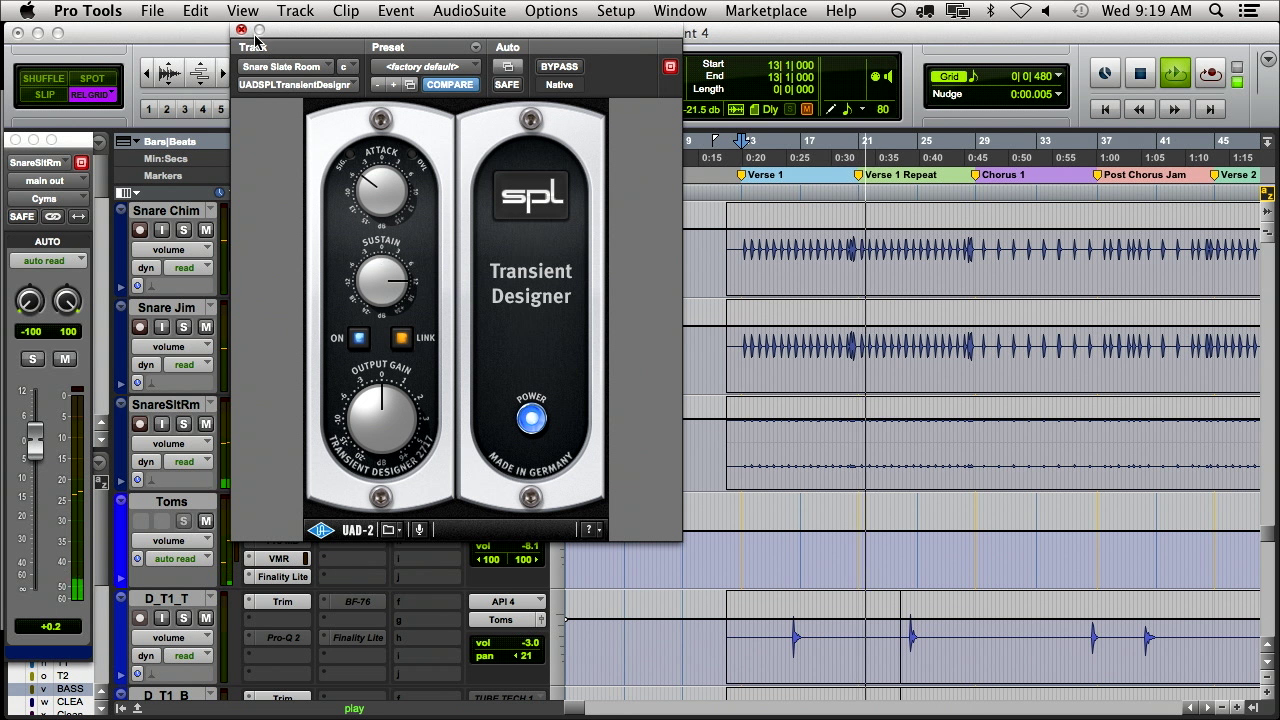
Task: Open the factory default preset dropdown
Action: pos(425,67)
